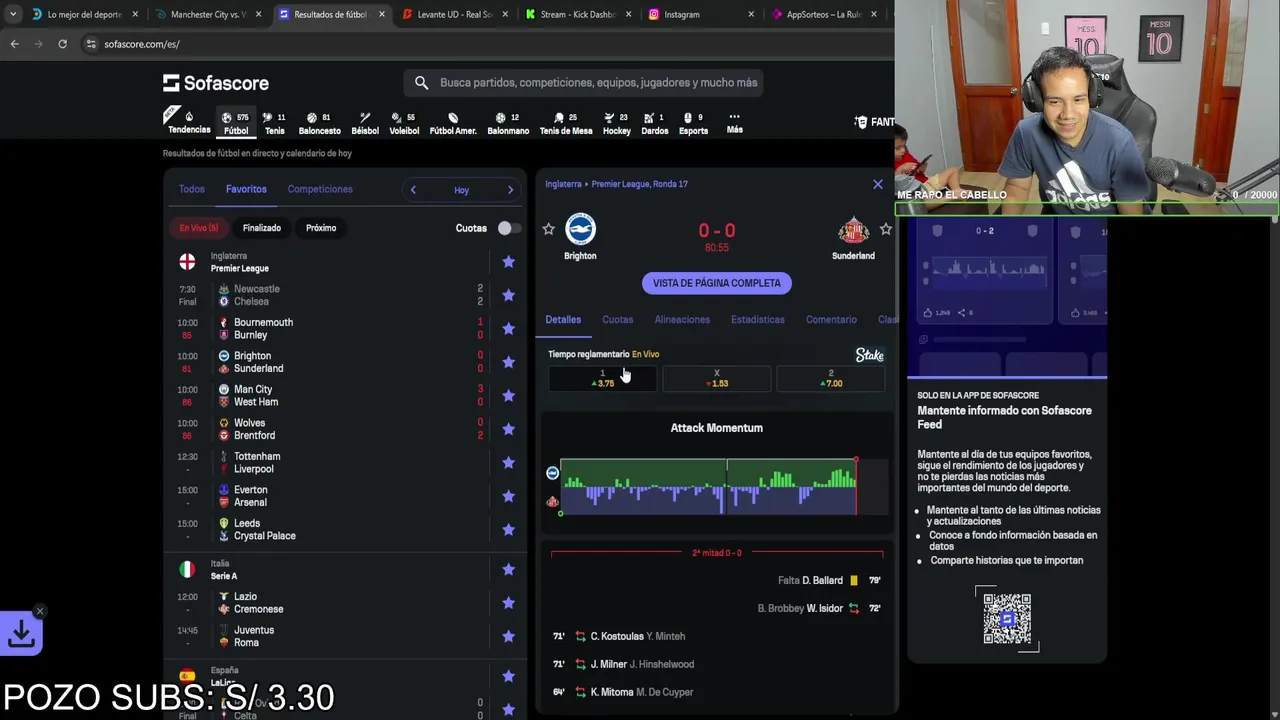The image size is (1280, 720).
Task: Open the Leeds vs Crystal Palace match row
Action: 346,529
